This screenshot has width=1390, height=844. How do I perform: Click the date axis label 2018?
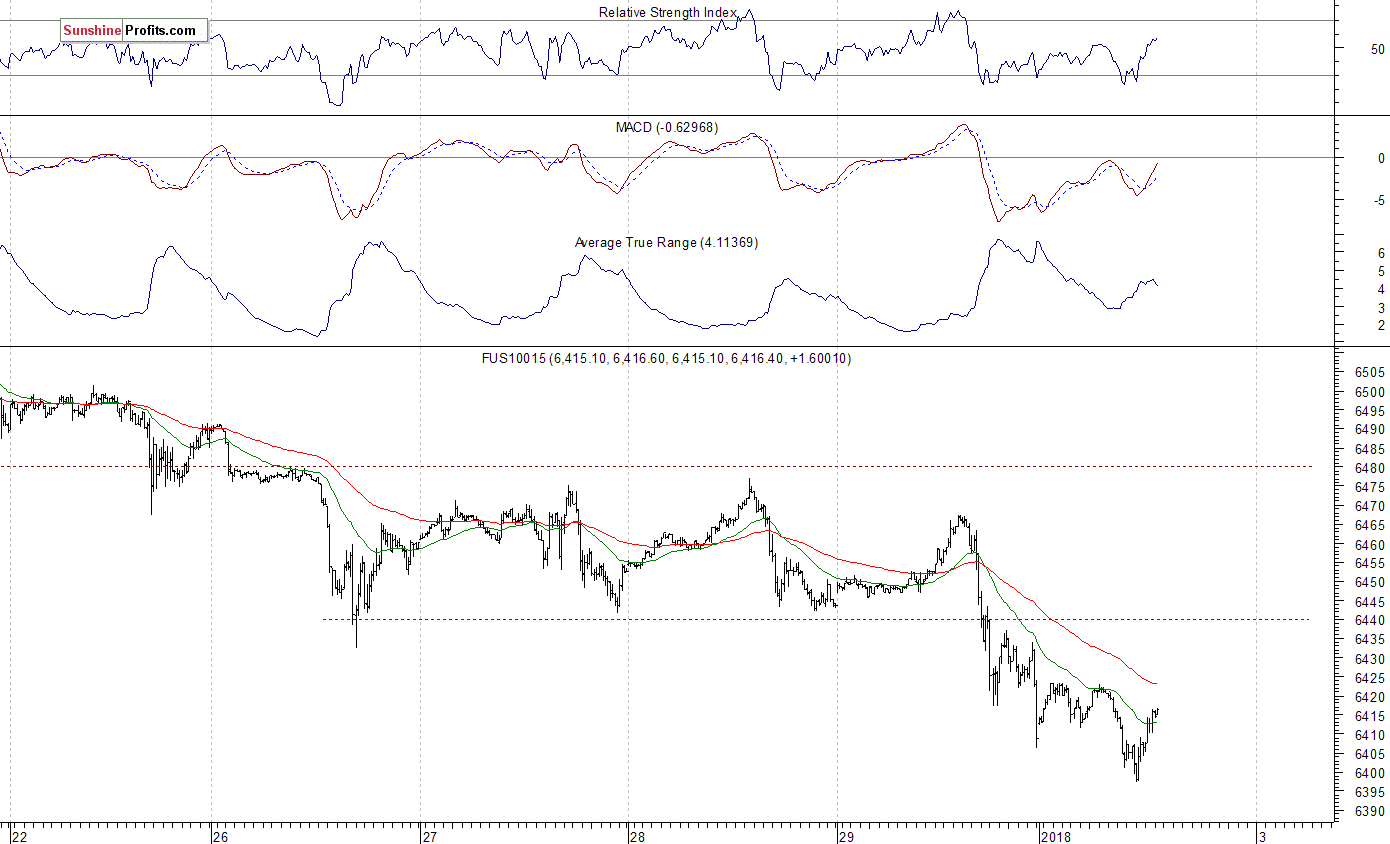(1058, 836)
